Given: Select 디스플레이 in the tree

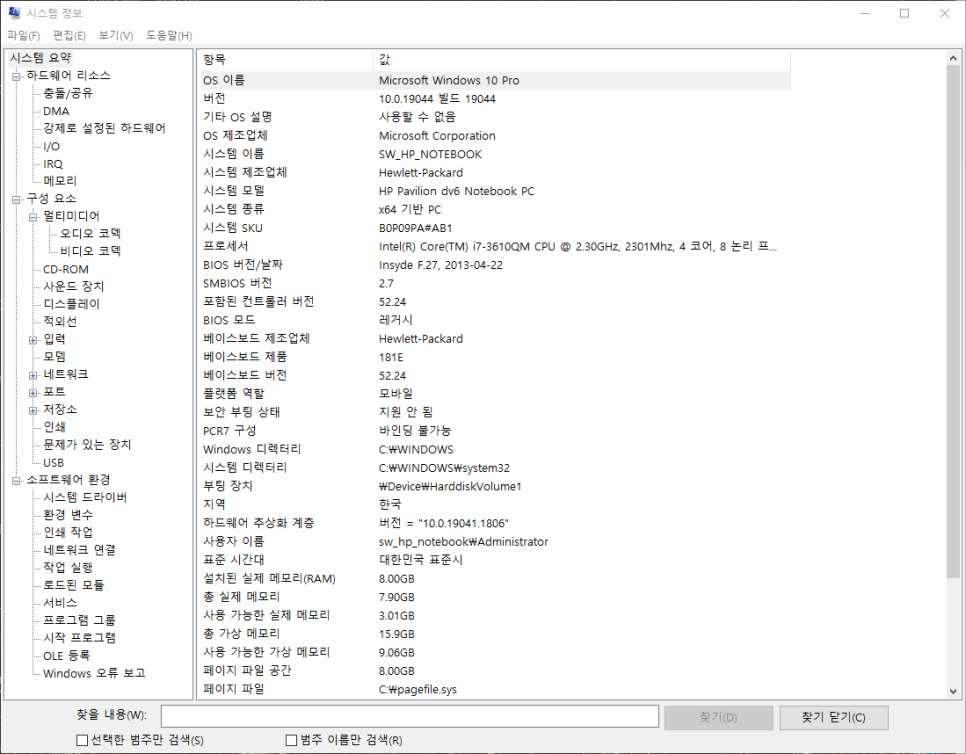Looking at the screenshot, I should pyautogui.click(x=71, y=304).
